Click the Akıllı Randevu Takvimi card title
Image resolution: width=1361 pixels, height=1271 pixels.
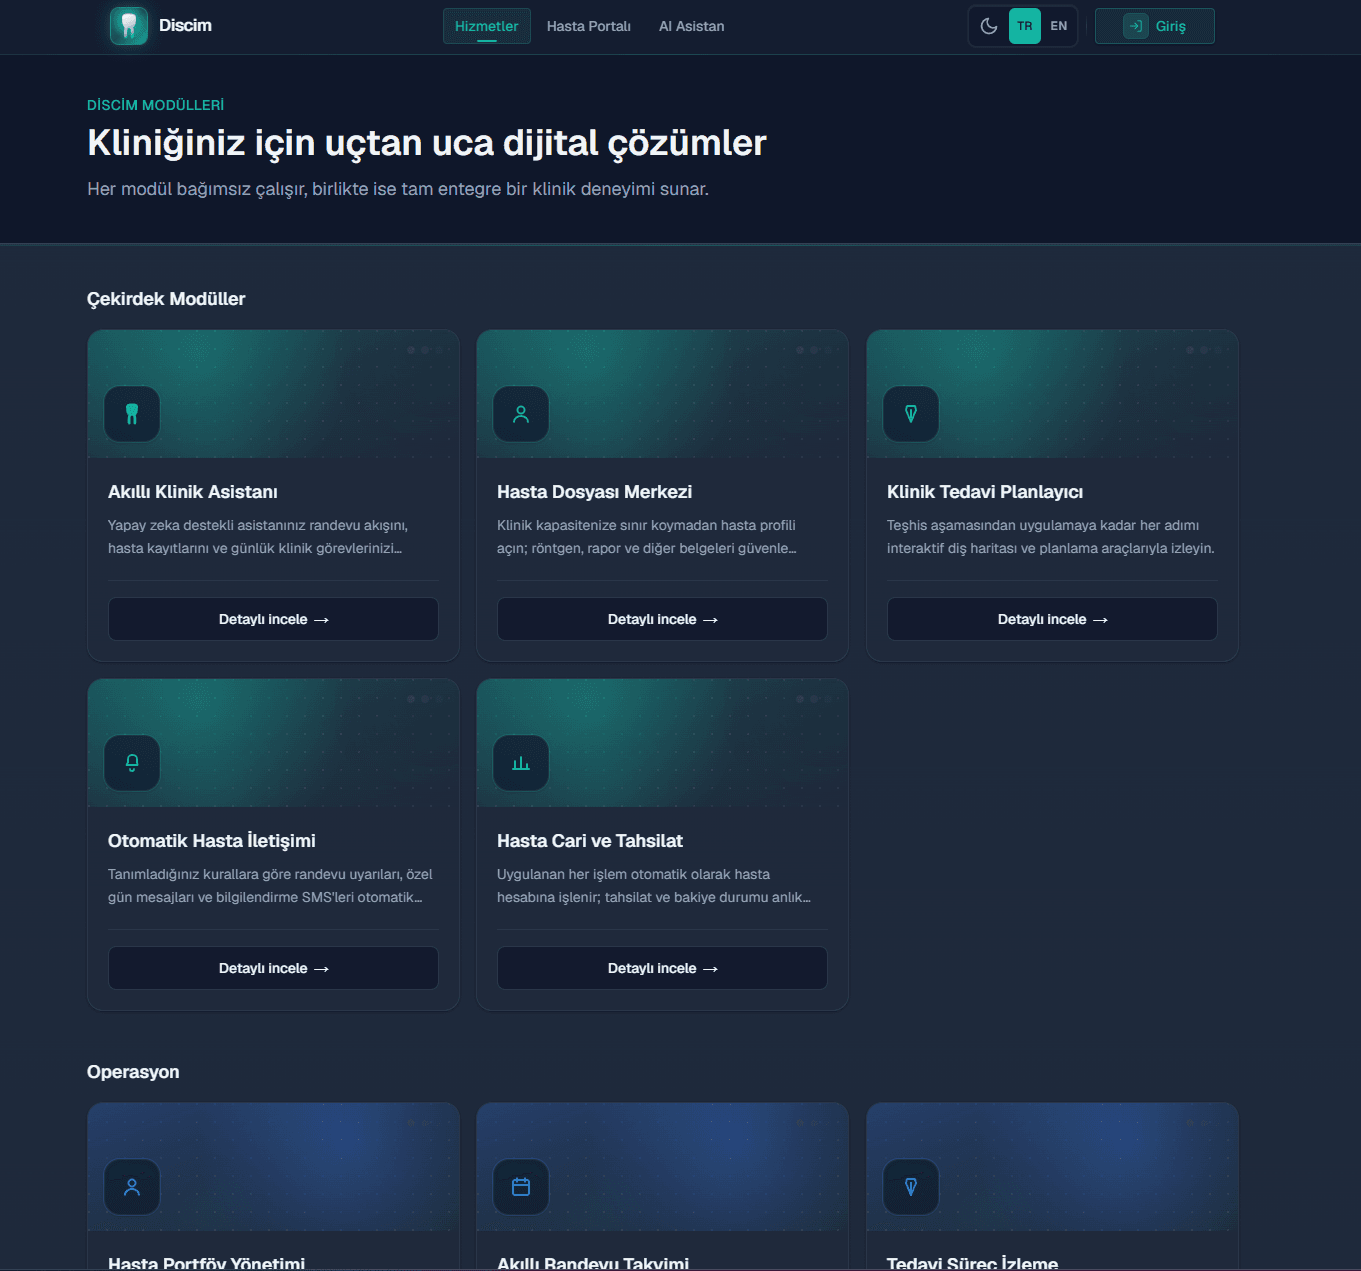click(x=593, y=1263)
